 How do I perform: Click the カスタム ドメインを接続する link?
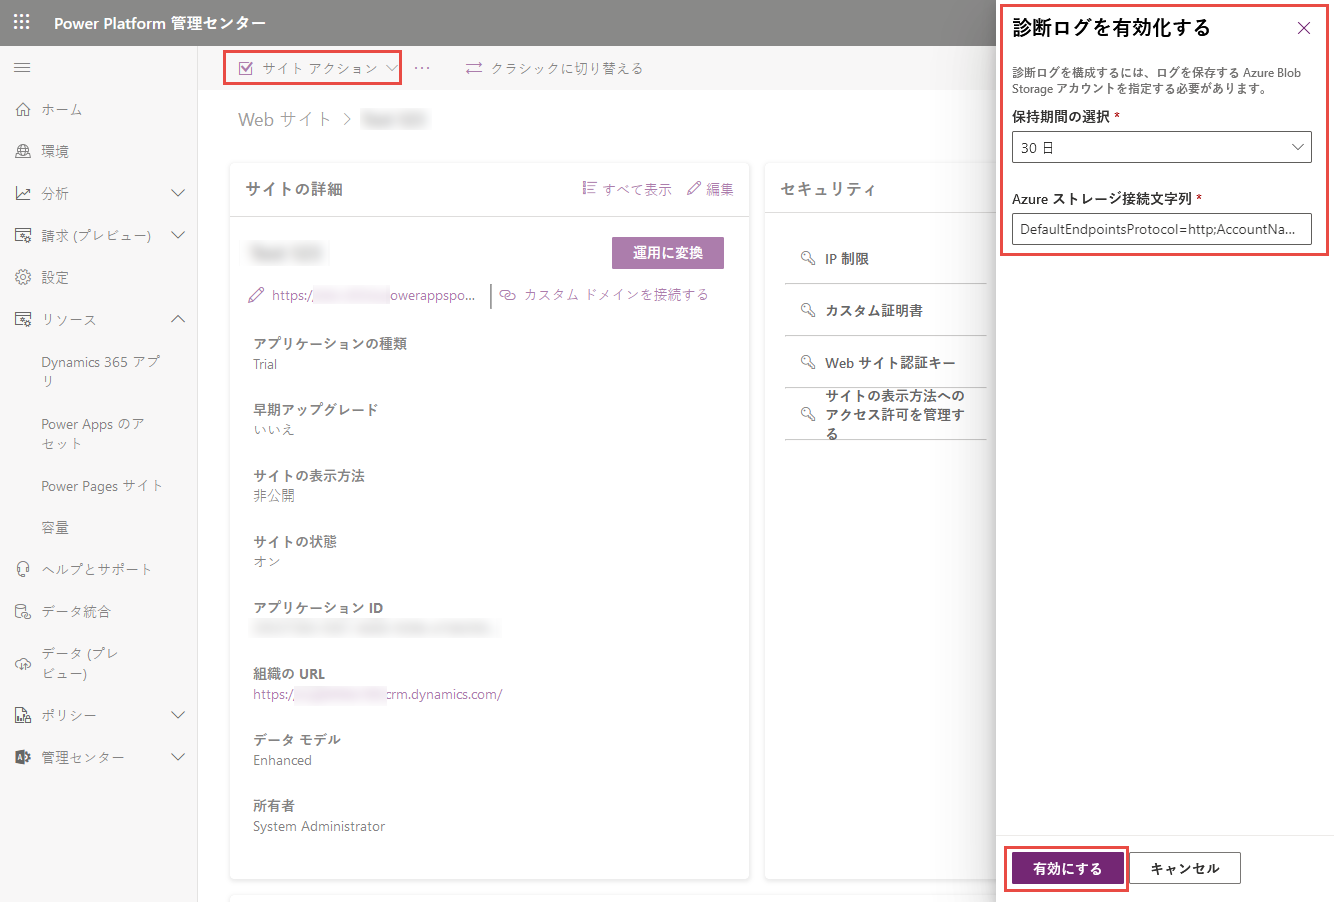616,295
